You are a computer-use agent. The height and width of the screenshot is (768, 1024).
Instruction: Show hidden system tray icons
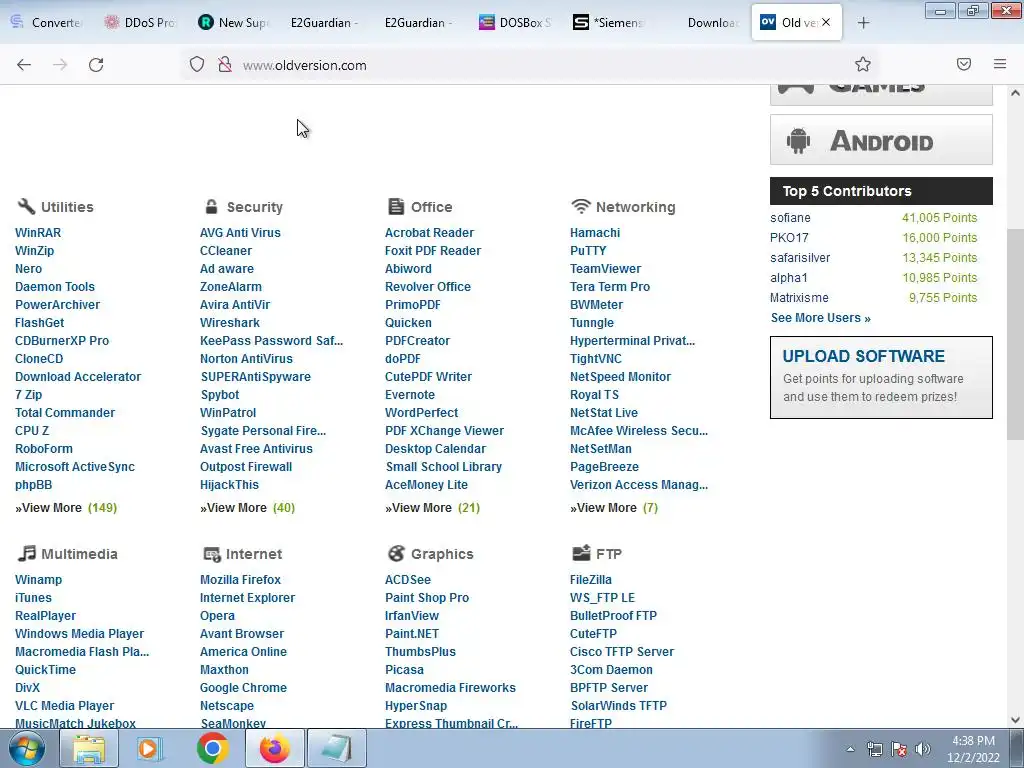pos(850,749)
